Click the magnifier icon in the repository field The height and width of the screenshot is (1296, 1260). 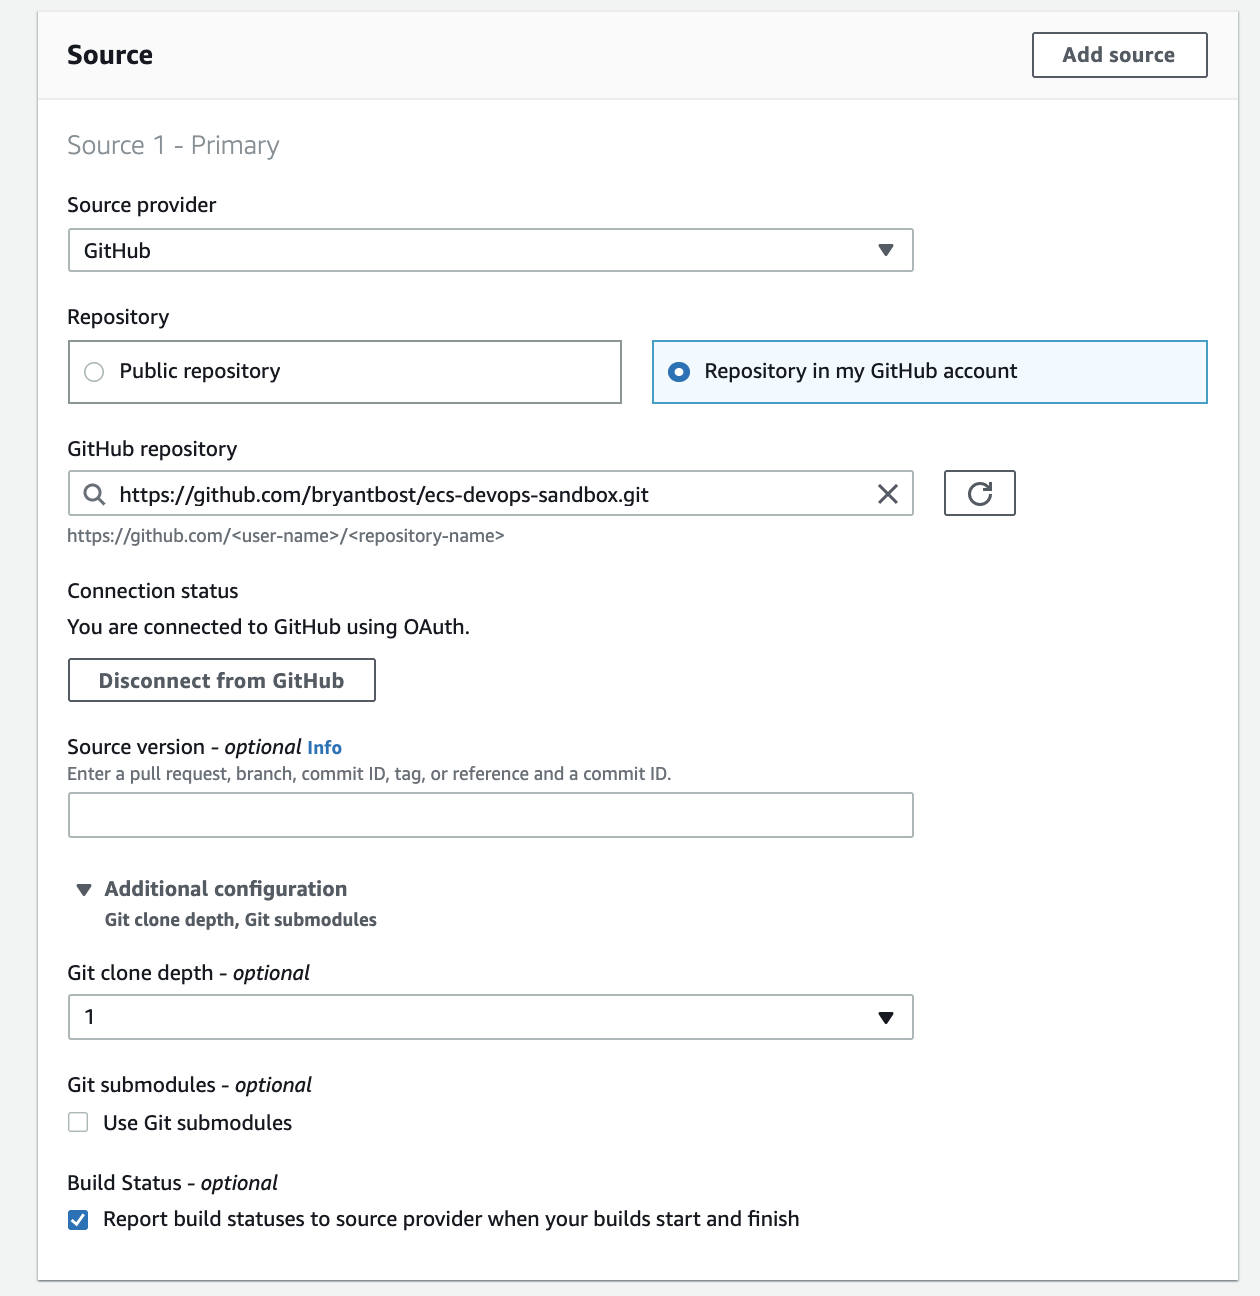coord(95,493)
